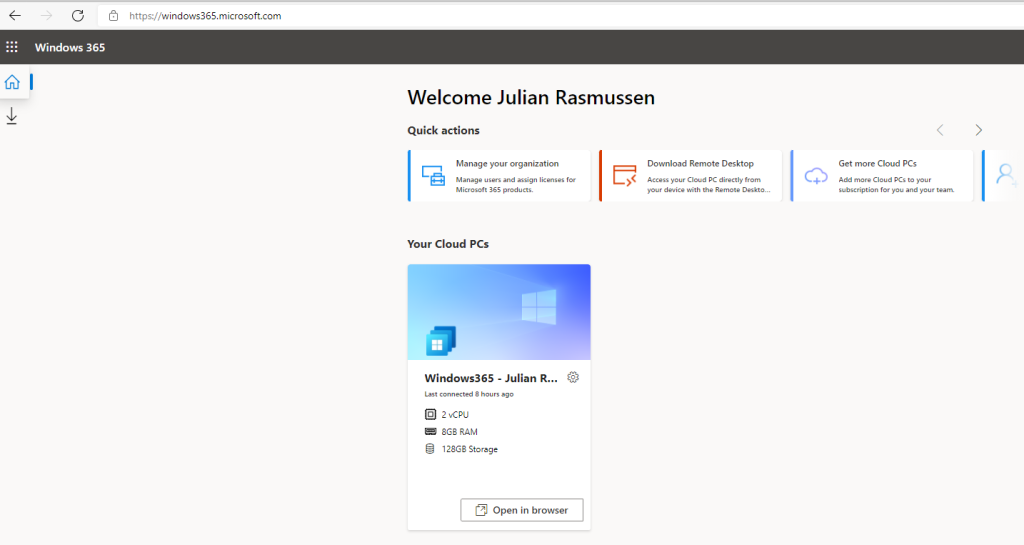Screen dimensions: 1024x545
Task: Click the 8GB RAM text
Action: 460,432
